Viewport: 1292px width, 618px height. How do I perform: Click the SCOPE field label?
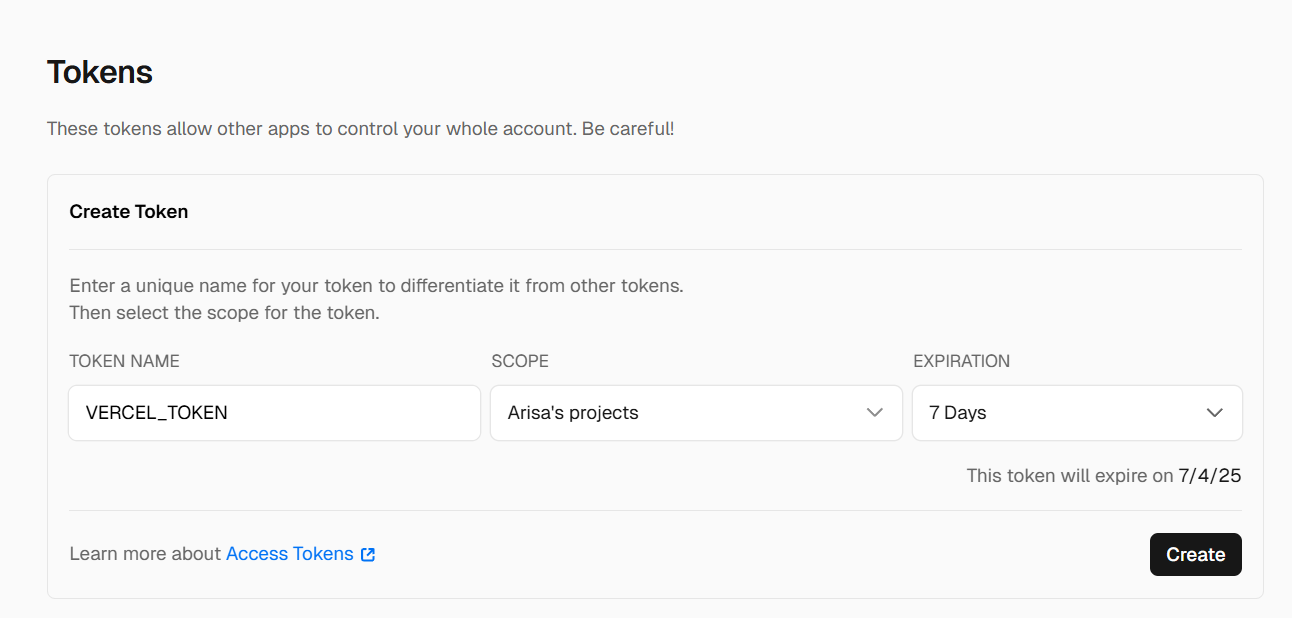click(520, 361)
